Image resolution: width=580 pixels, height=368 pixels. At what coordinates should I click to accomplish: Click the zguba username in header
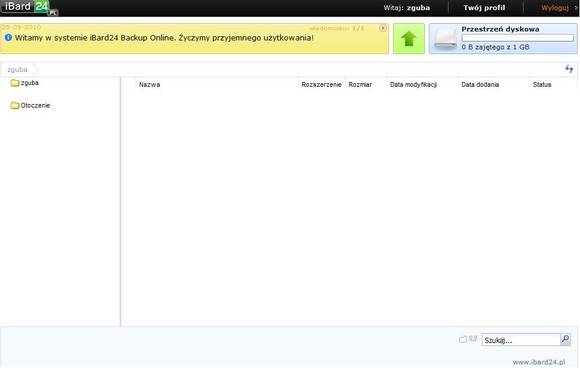[x=418, y=8]
